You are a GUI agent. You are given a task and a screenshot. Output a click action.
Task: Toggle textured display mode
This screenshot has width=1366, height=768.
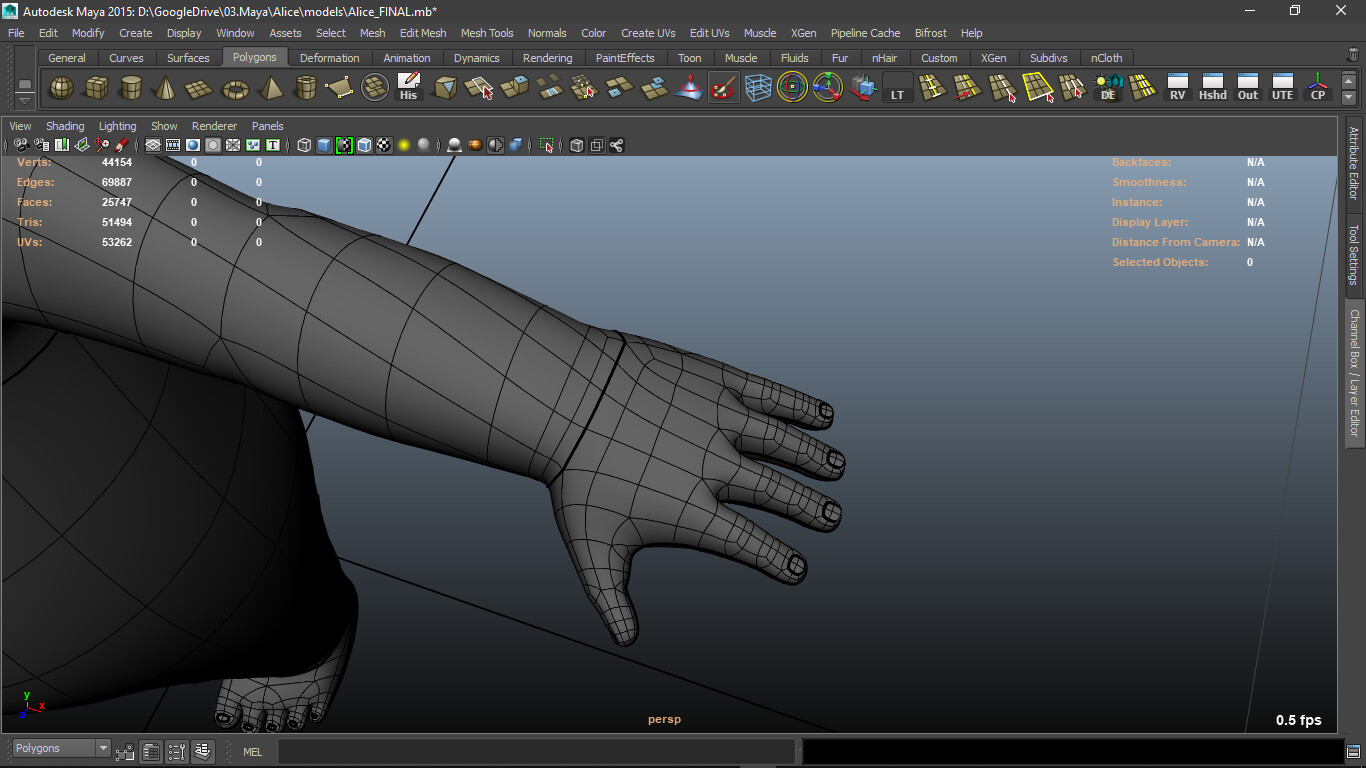(x=384, y=145)
